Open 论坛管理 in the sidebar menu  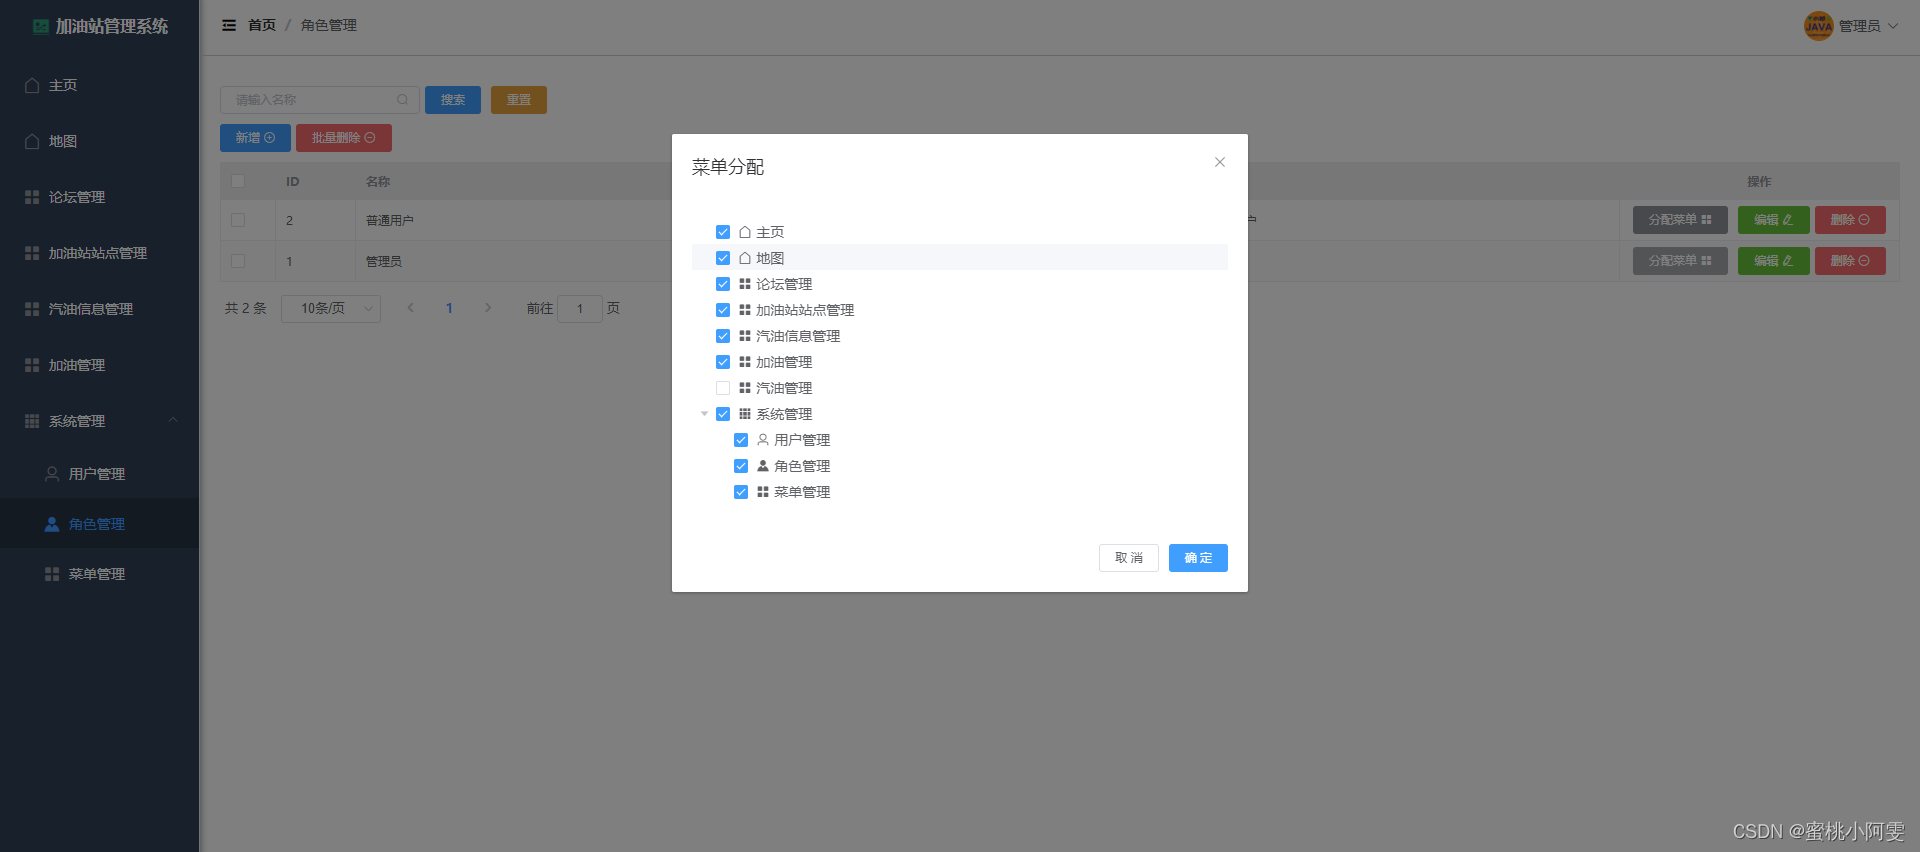99,197
